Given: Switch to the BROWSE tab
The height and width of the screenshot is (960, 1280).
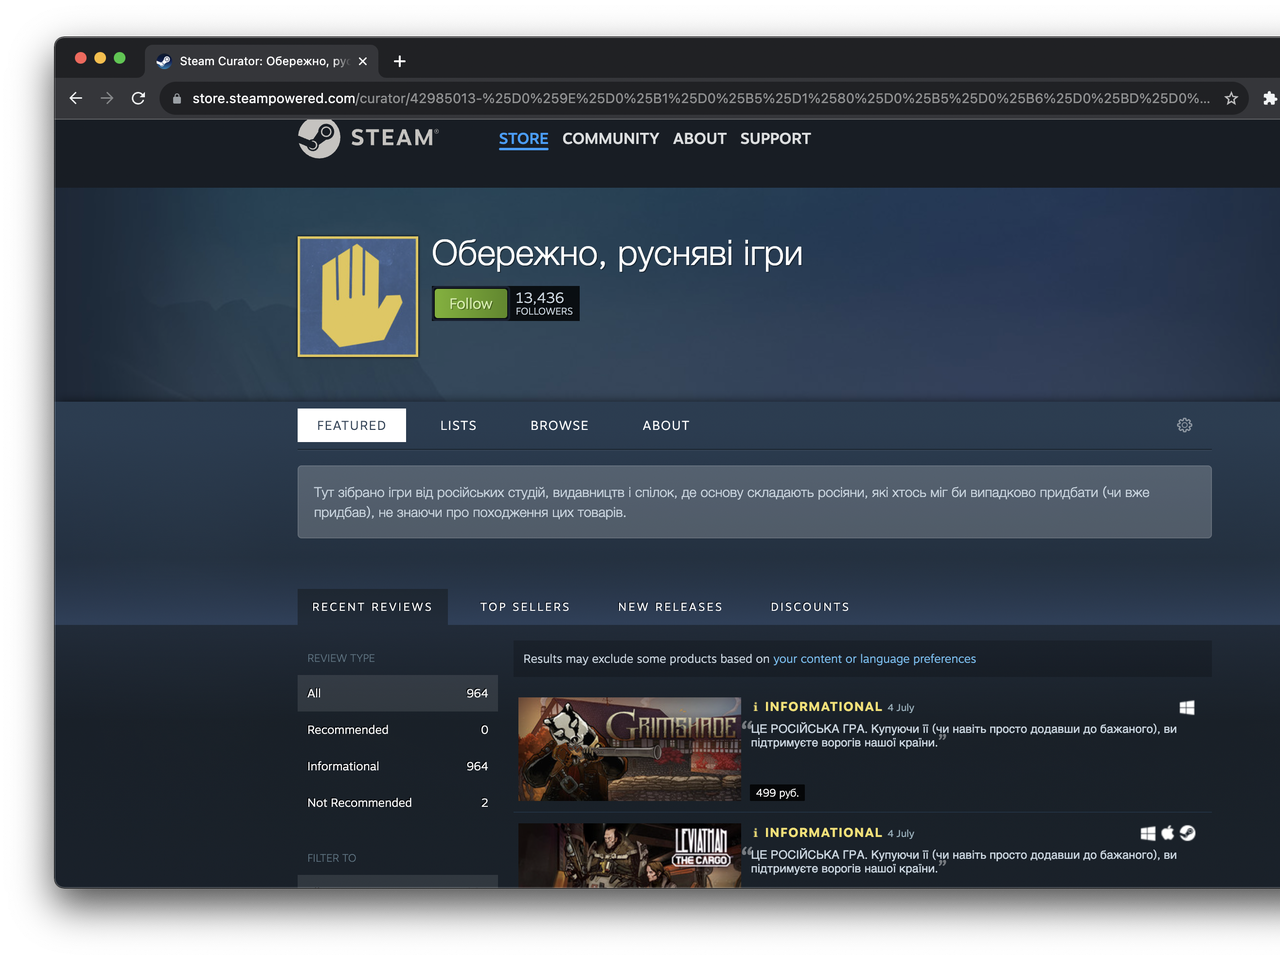Looking at the screenshot, I should 559,425.
